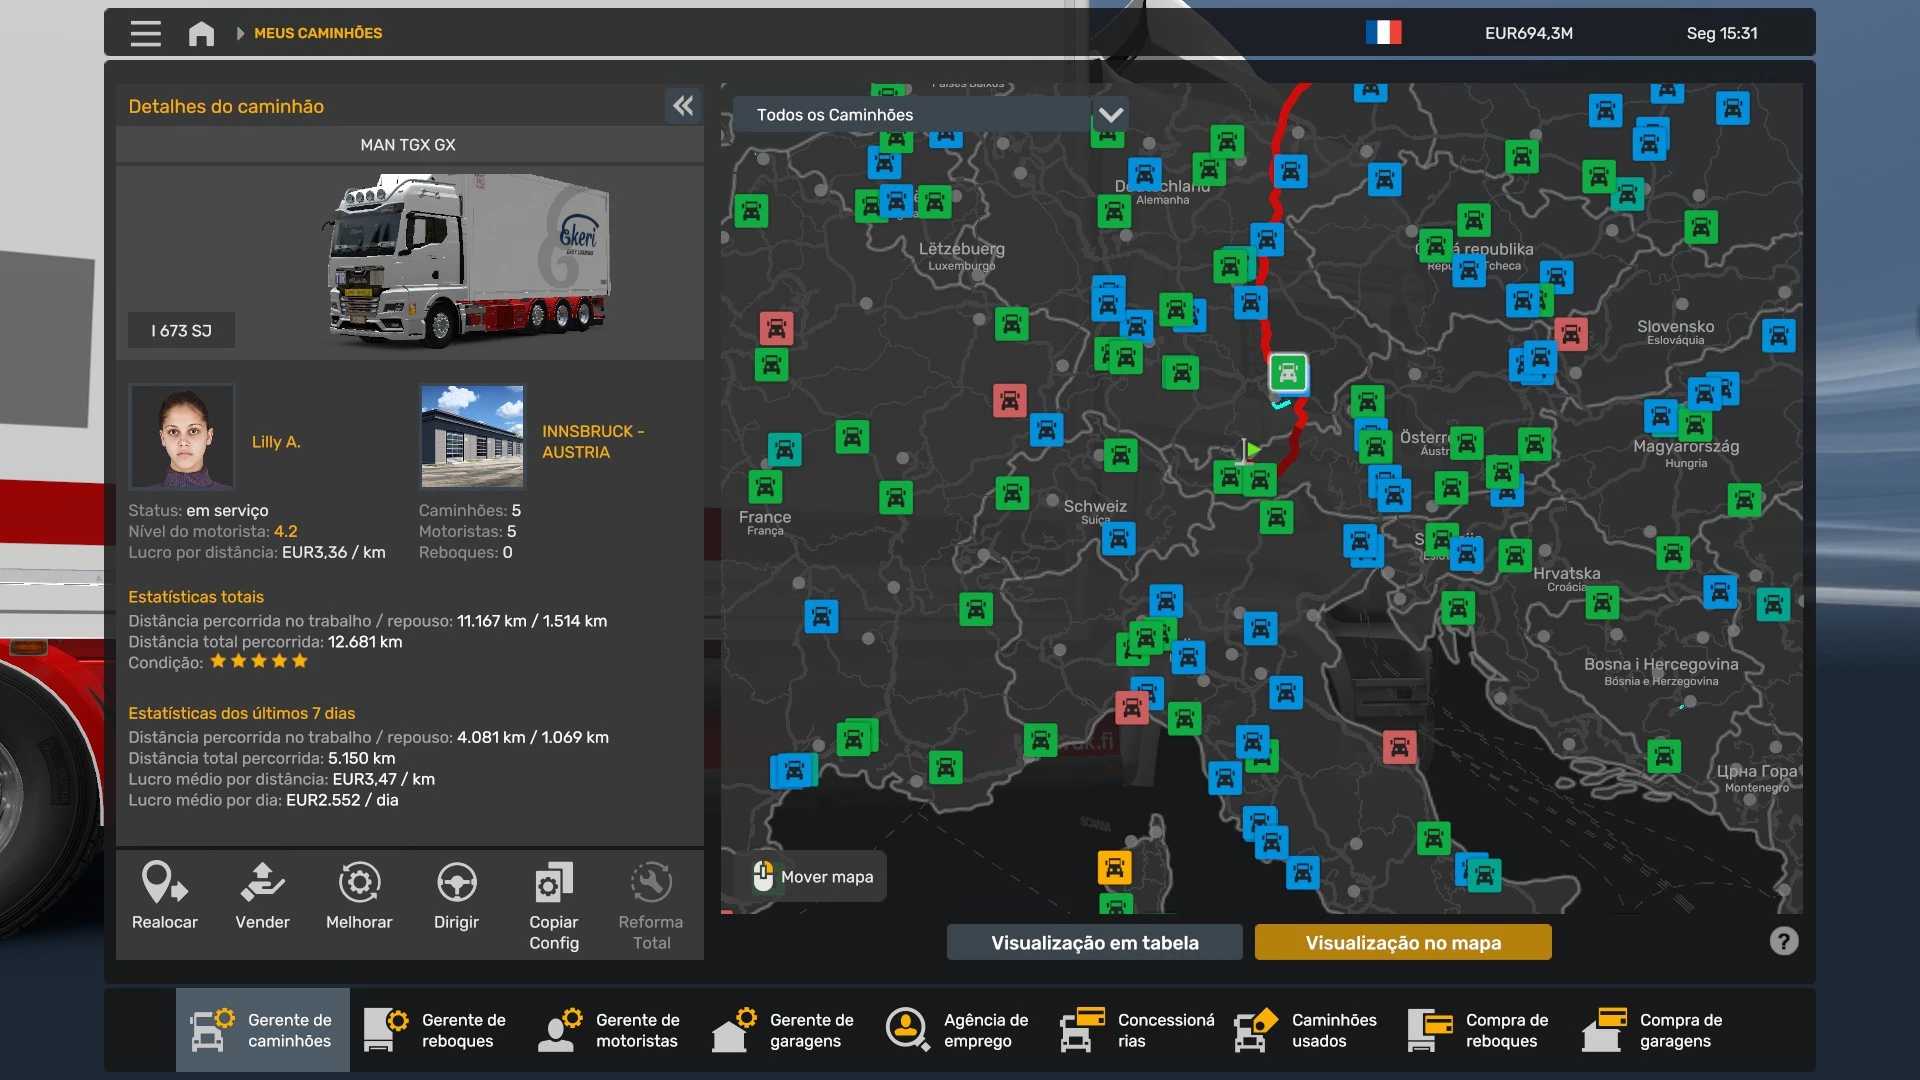Click the Vender truck icon
The width and height of the screenshot is (1920, 1080).
pyautogui.click(x=262, y=883)
